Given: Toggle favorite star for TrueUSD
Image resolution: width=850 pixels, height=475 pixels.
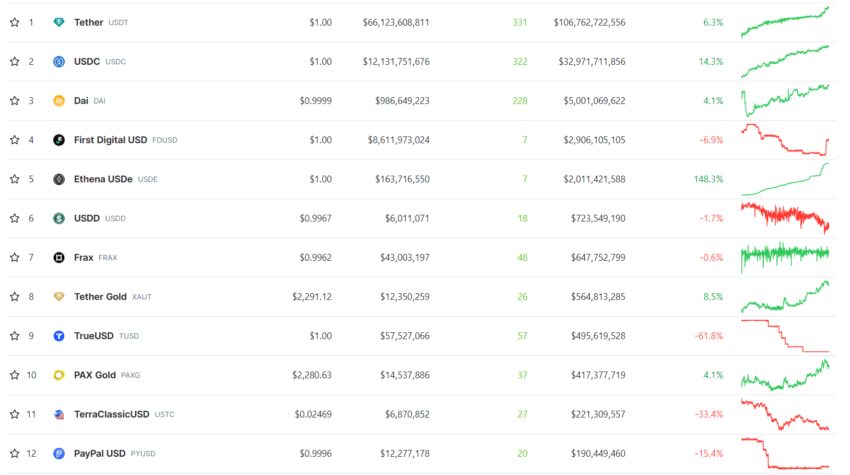Looking at the screenshot, I should (14, 336).
